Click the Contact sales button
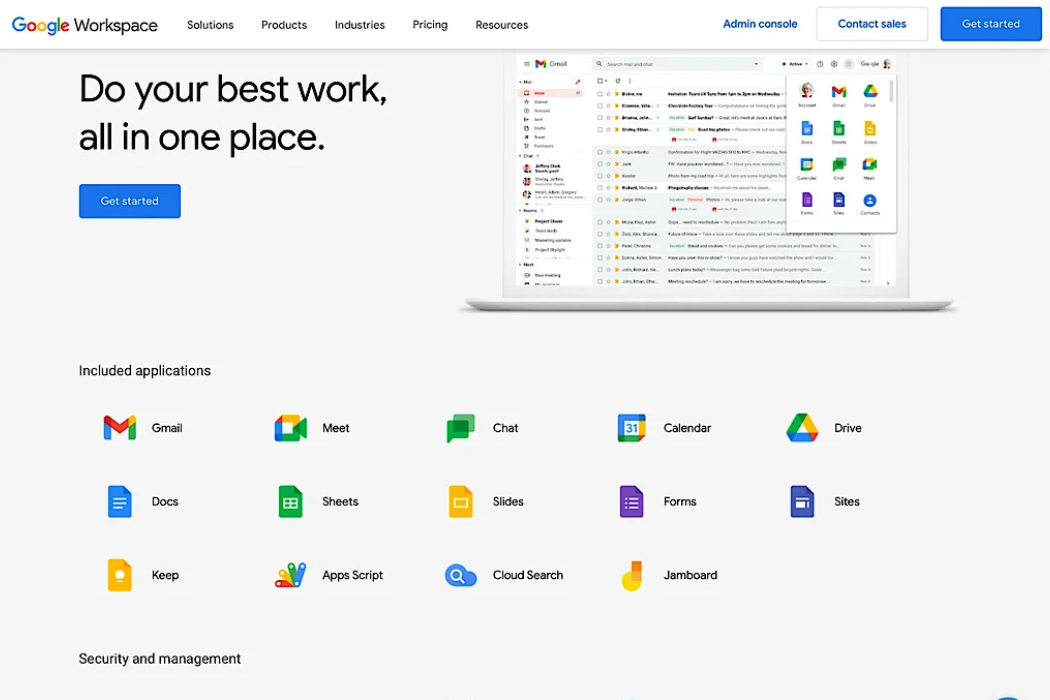The image size is (1050, 700). [x=872, y=24]
